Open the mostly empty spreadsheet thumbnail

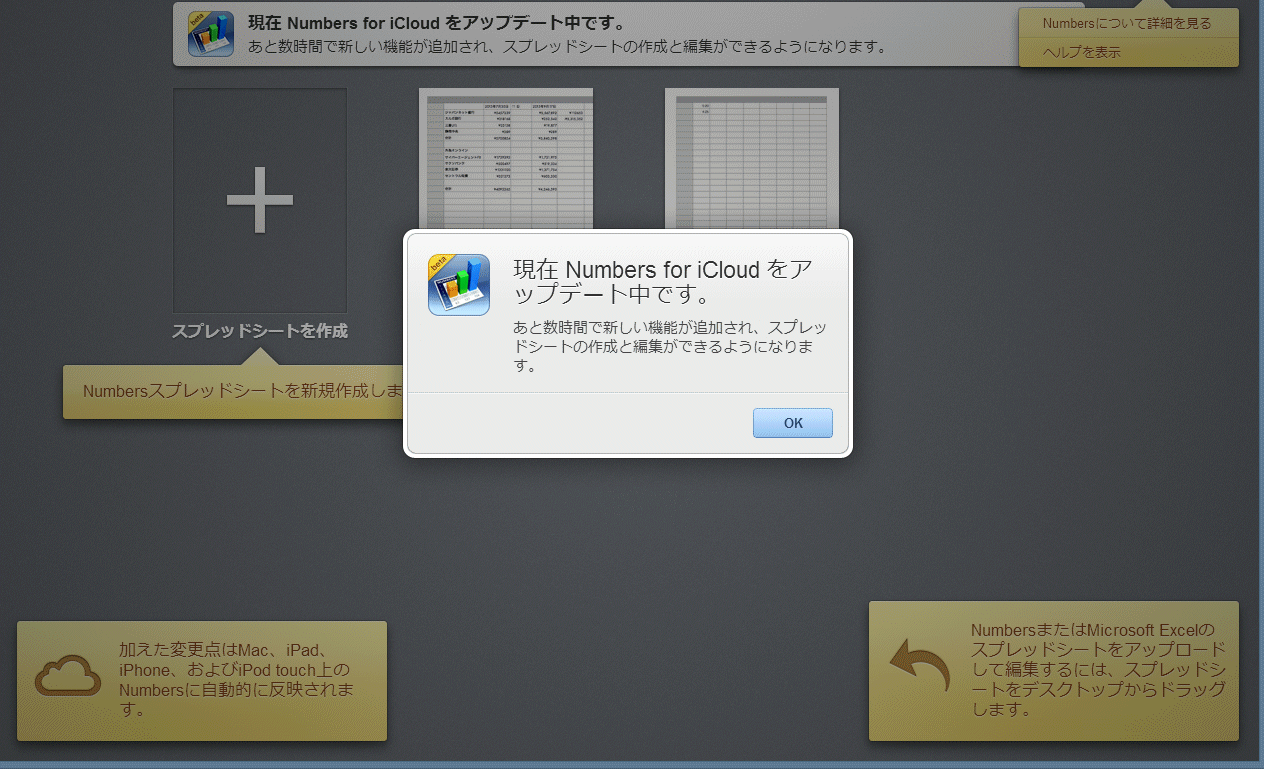[752, 158]
